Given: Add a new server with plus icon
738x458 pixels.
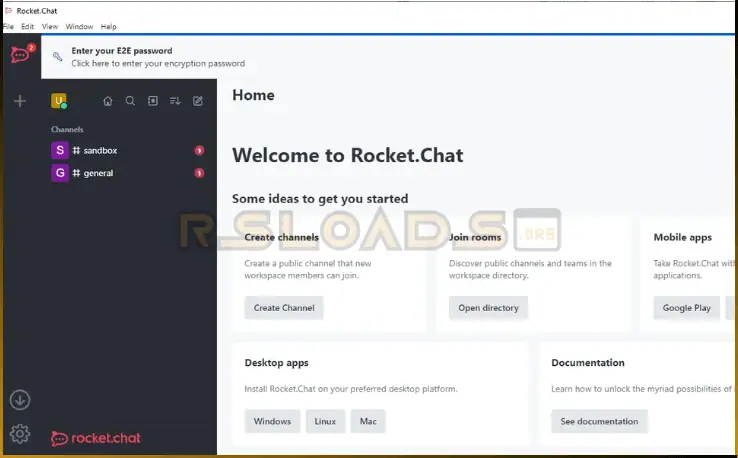Looking at the screenshot, I should [20, 101].
